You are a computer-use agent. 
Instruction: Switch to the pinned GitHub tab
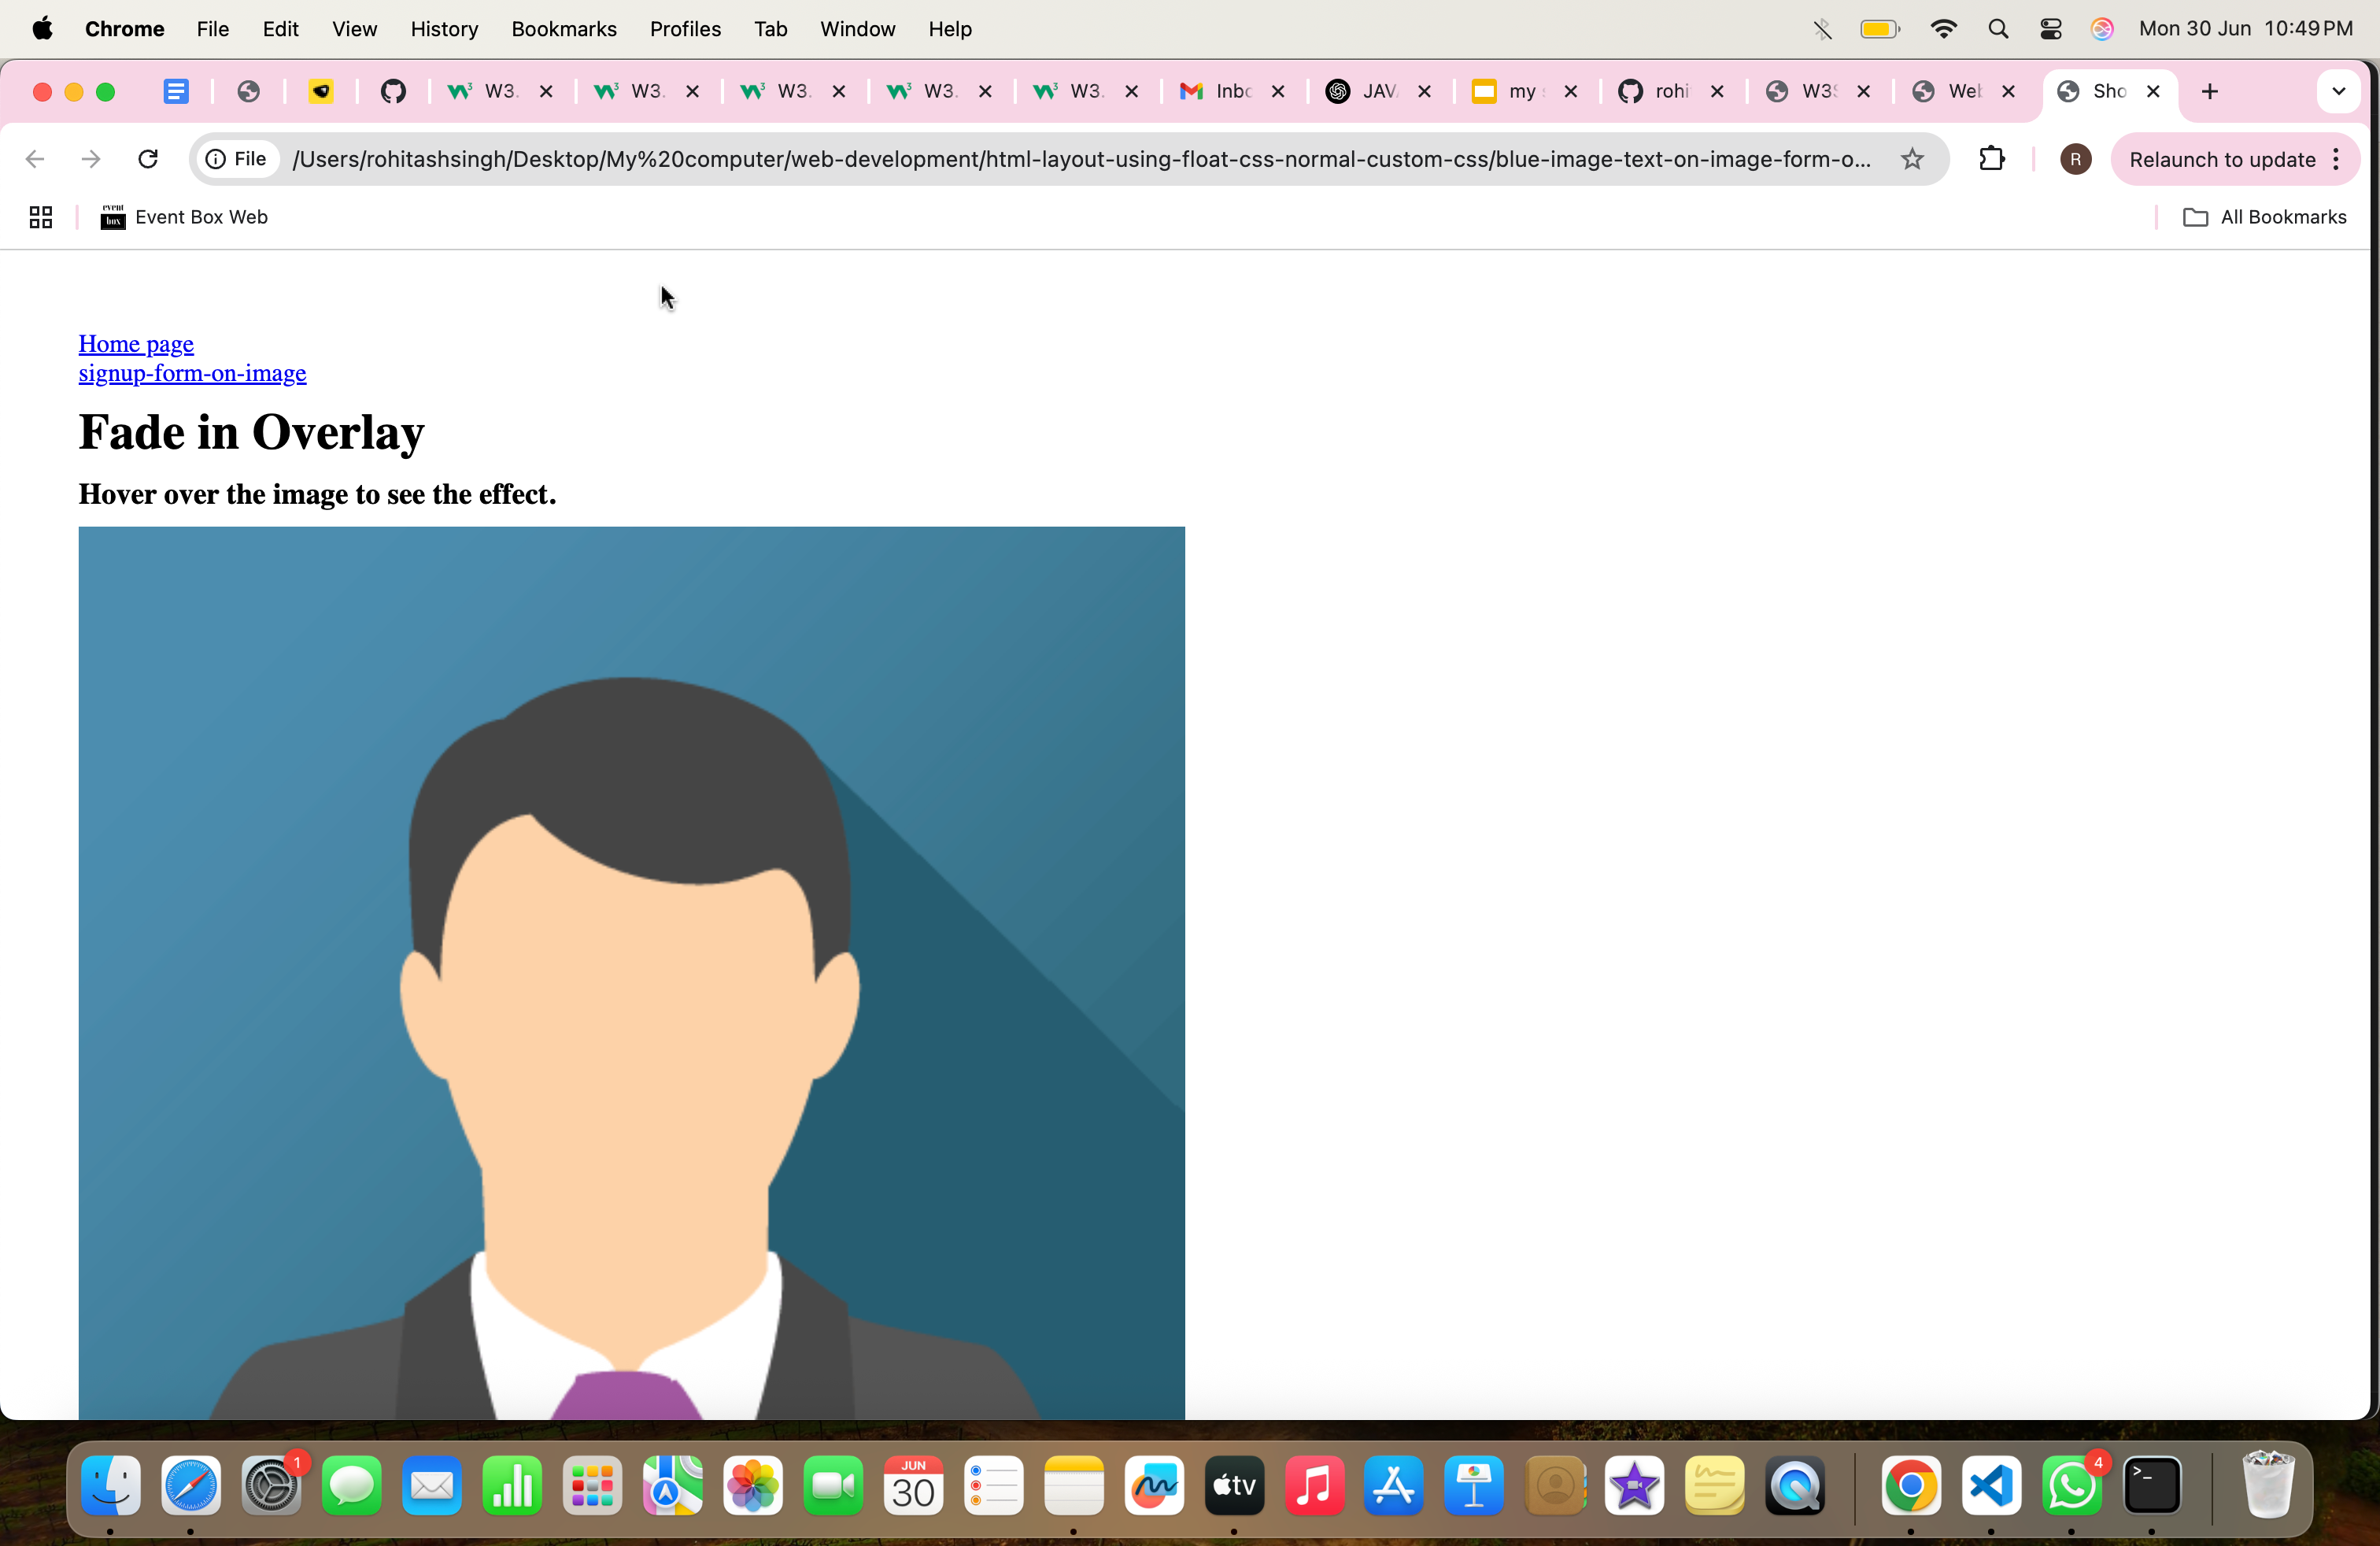point(393,91)
